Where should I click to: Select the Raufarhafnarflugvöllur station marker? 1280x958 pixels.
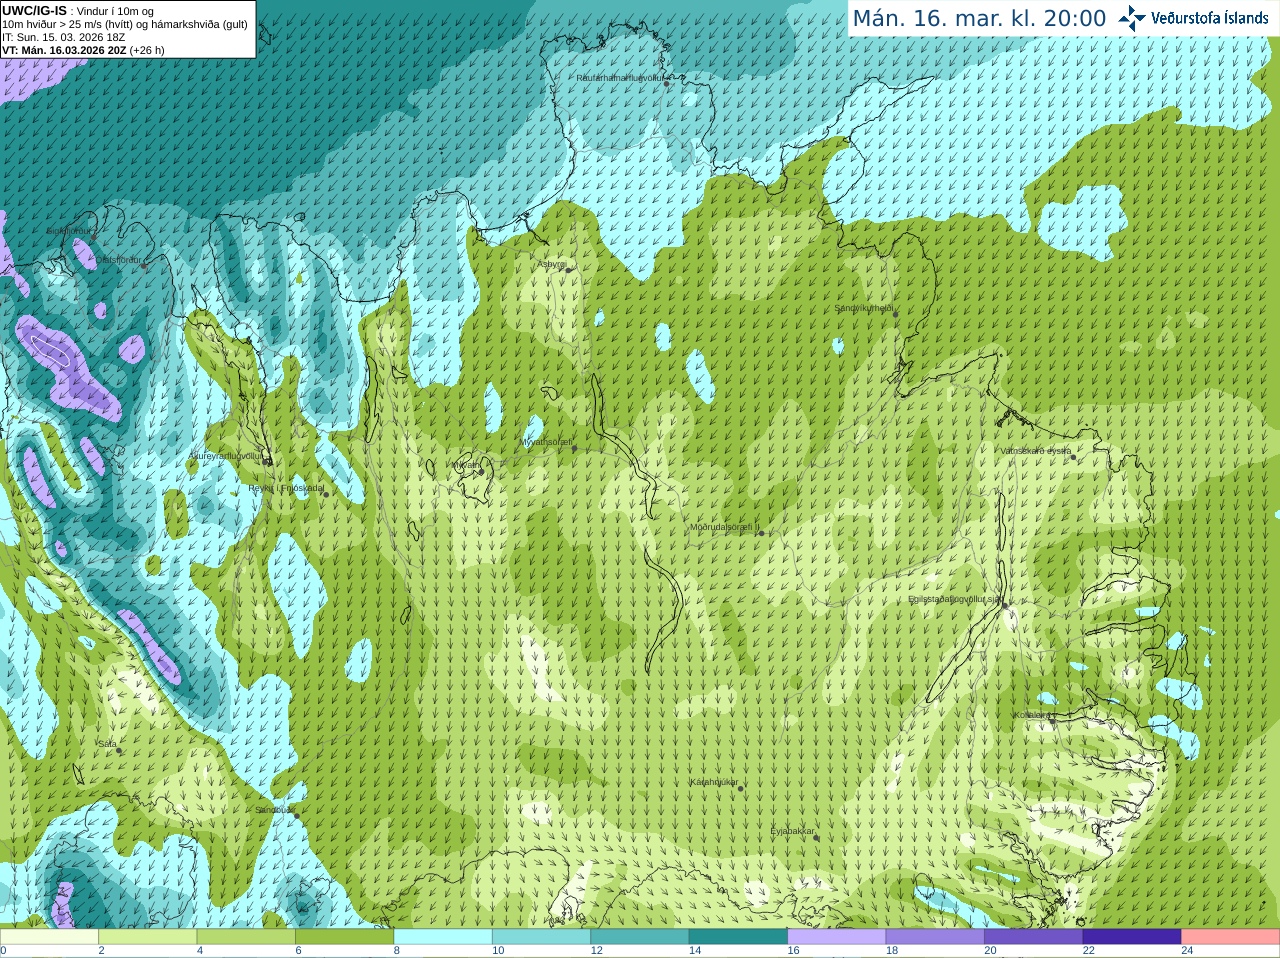click(x=667, y=84)
